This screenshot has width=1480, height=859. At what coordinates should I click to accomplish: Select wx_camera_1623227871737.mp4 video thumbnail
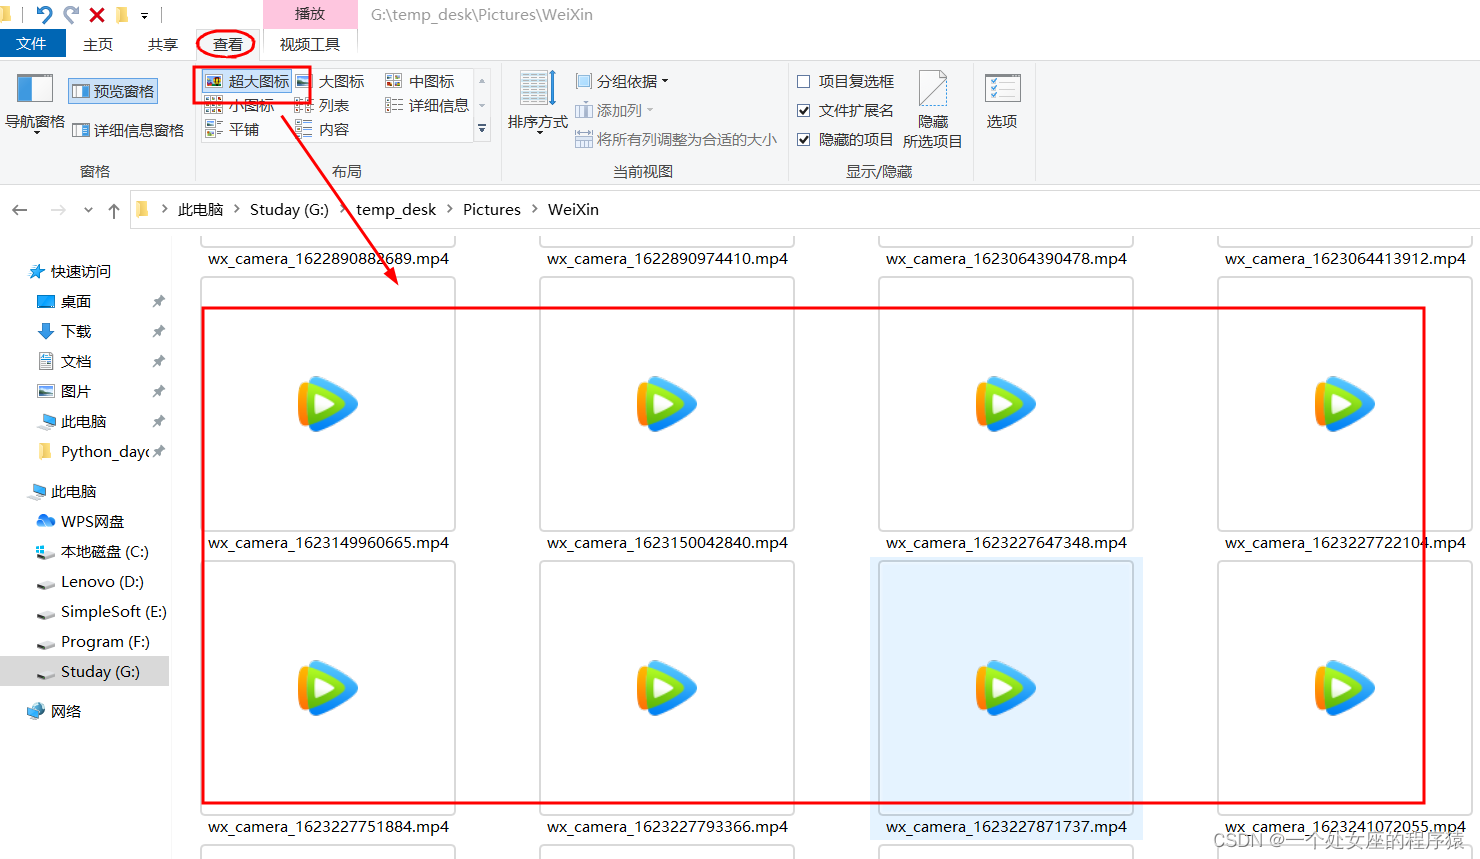1006,688
